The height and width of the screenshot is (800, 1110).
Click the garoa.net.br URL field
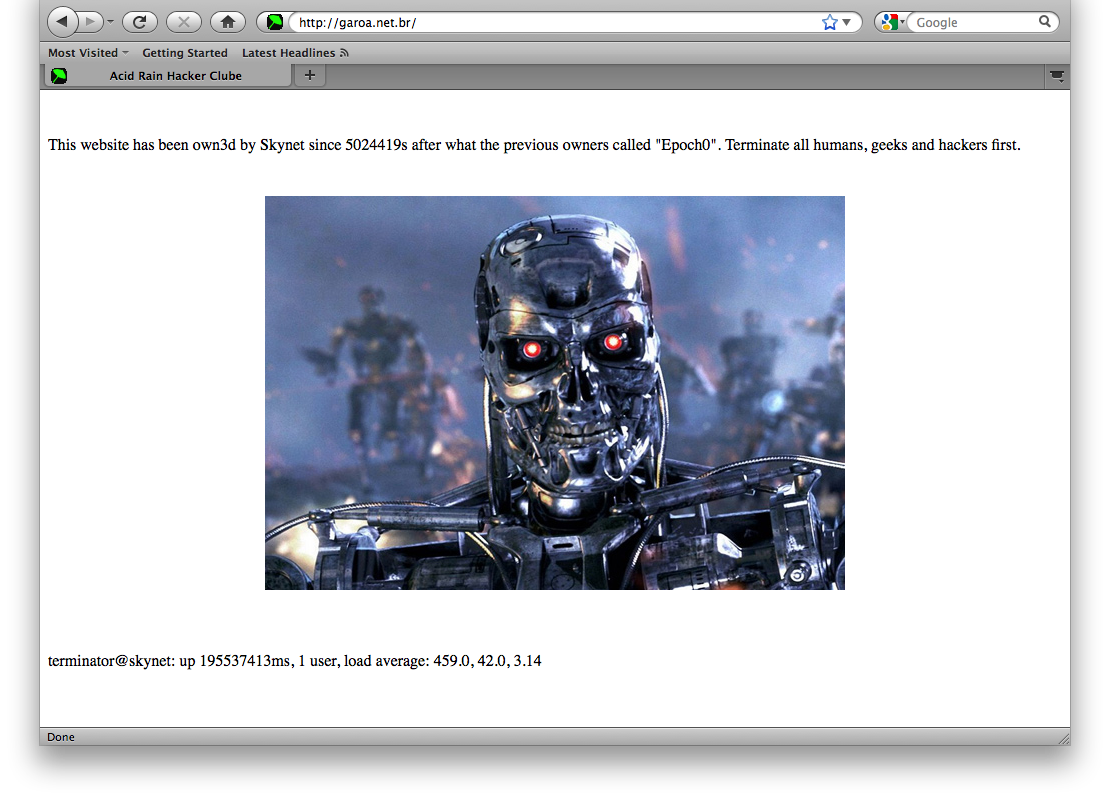click(x=554, y=23)
